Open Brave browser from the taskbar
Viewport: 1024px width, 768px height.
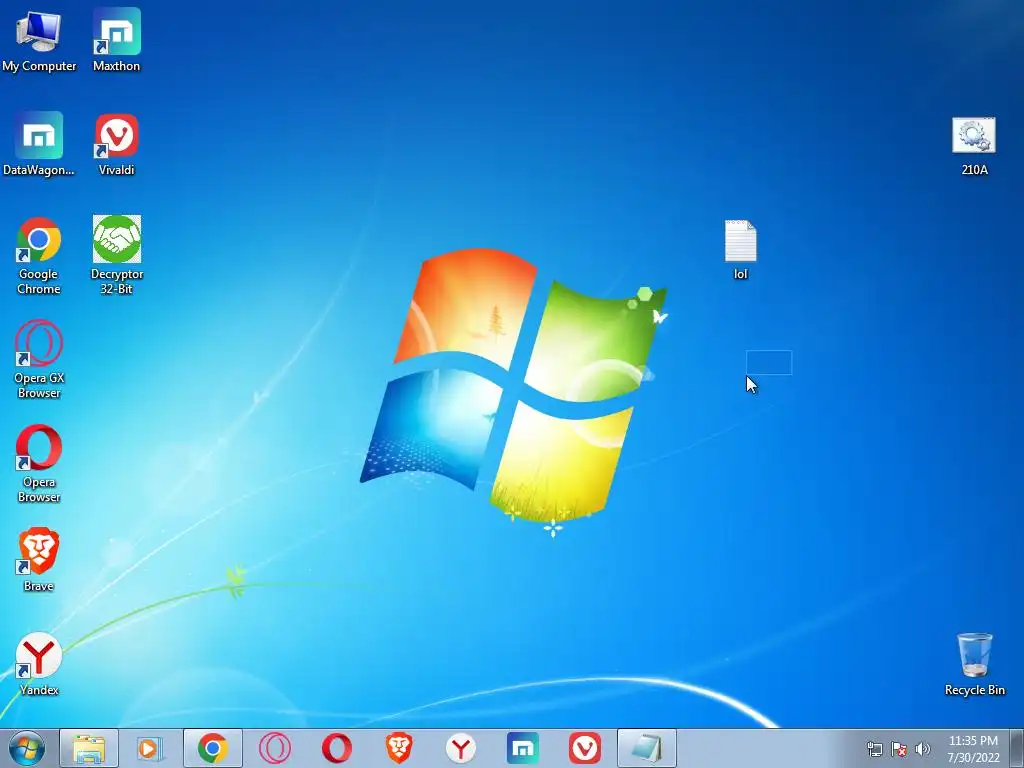[x=399, y=748]
